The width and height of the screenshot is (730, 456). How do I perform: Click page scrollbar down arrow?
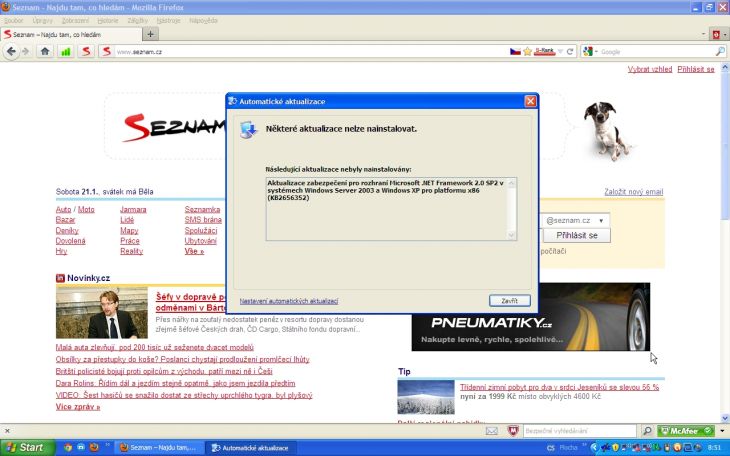tap(725, 418)
